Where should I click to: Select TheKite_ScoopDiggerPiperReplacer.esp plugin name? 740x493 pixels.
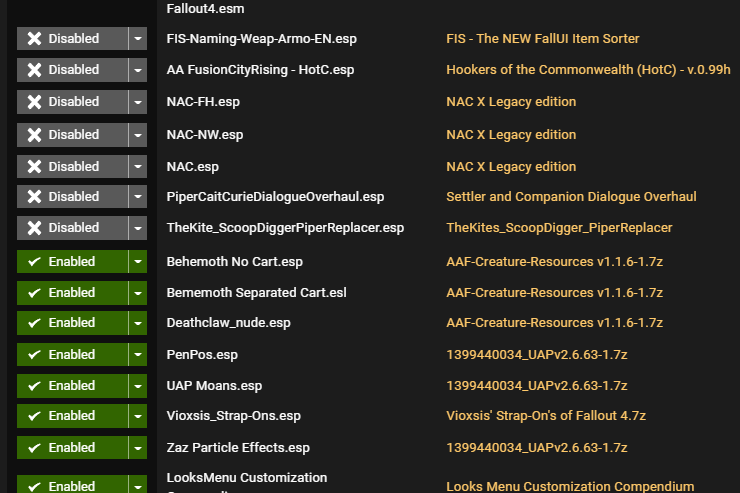tap(285, 228)
